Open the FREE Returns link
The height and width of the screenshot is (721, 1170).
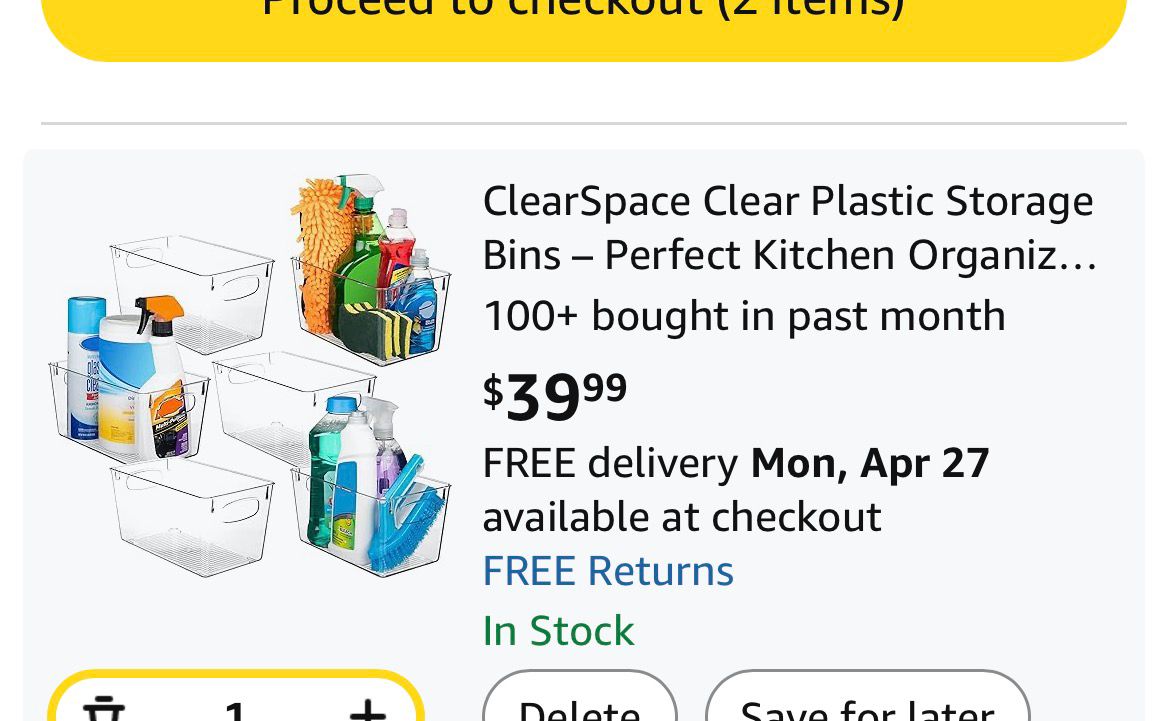(608, 571)
